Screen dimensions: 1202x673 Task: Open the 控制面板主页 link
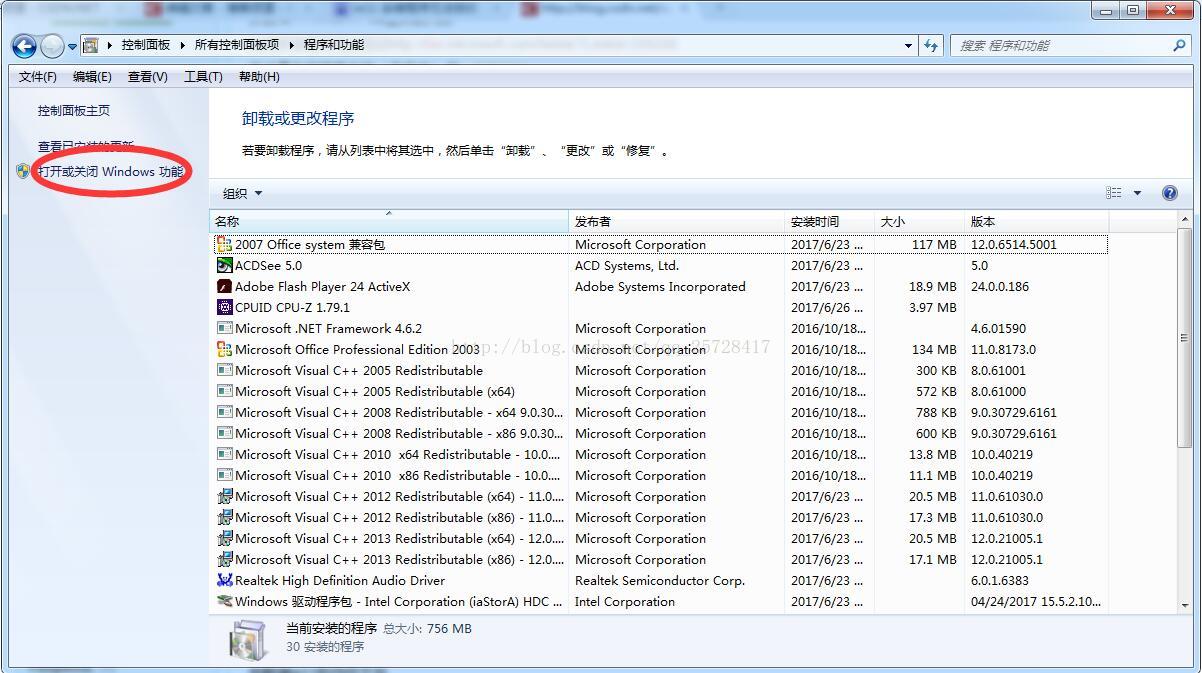[x=74, y=111]
